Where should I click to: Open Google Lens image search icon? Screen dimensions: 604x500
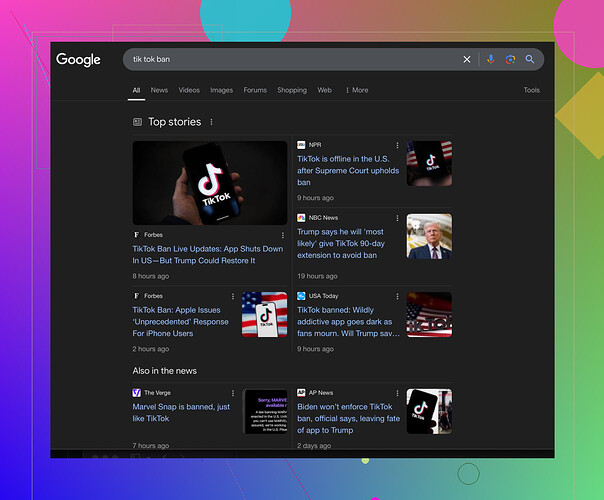(510, 59)
